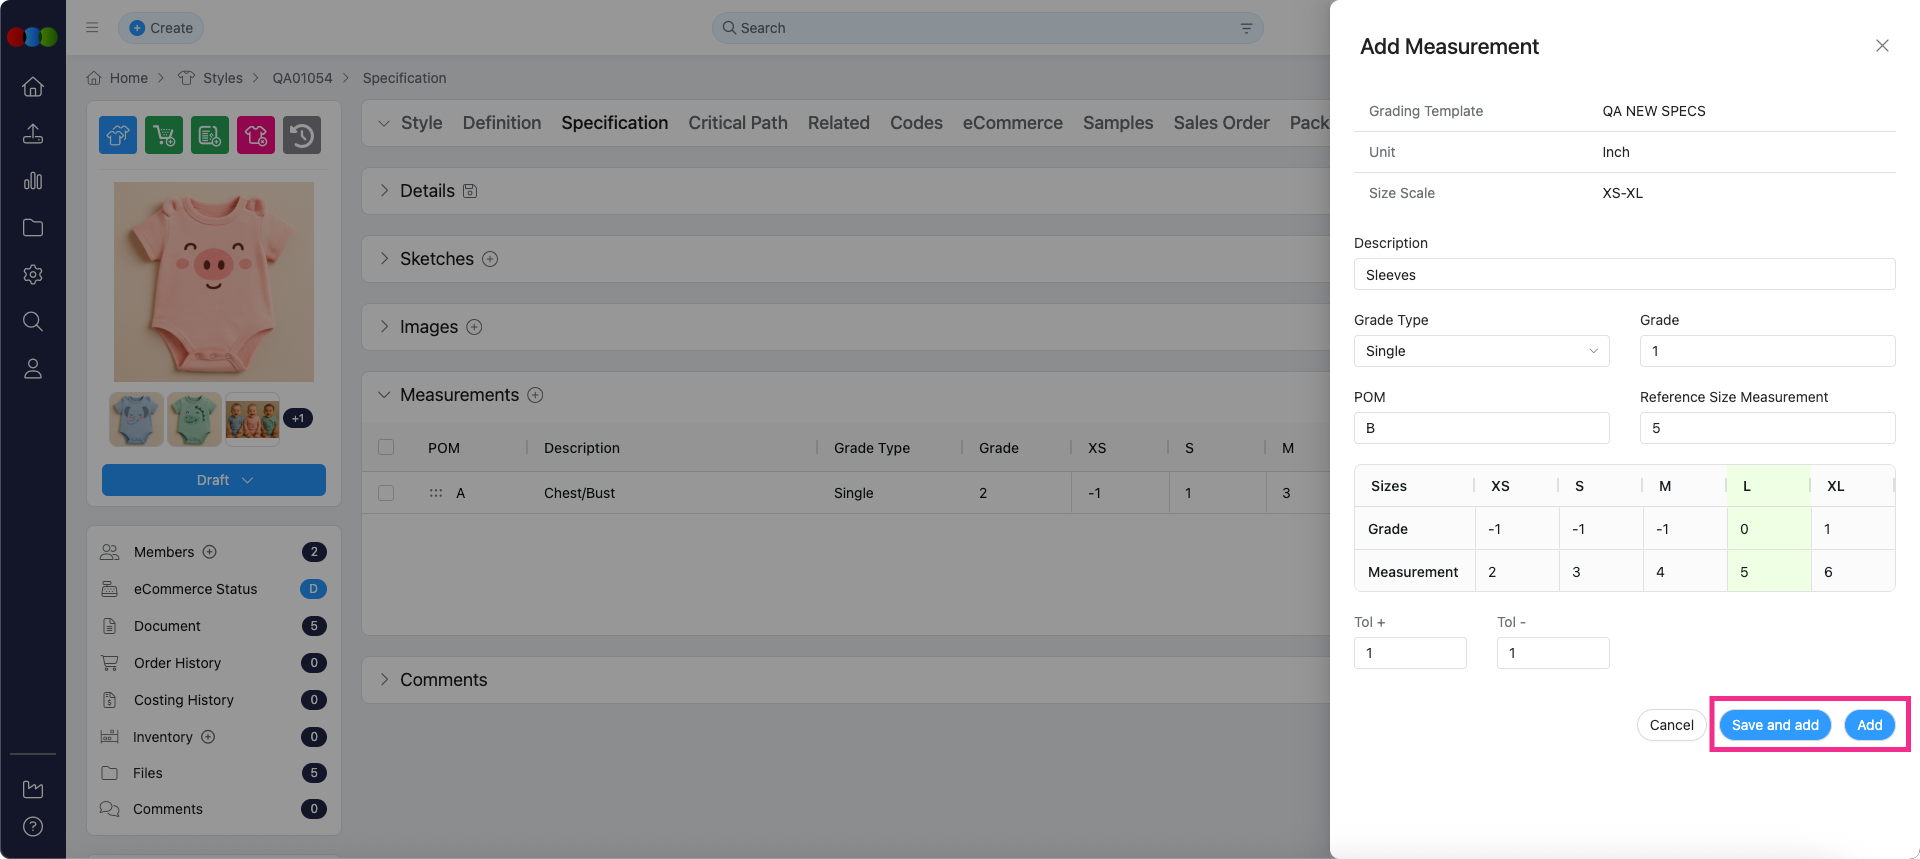This screenshot has height=859, width=1920.
Task: Click the Save and add button
Action: (x=1775, y=725)
